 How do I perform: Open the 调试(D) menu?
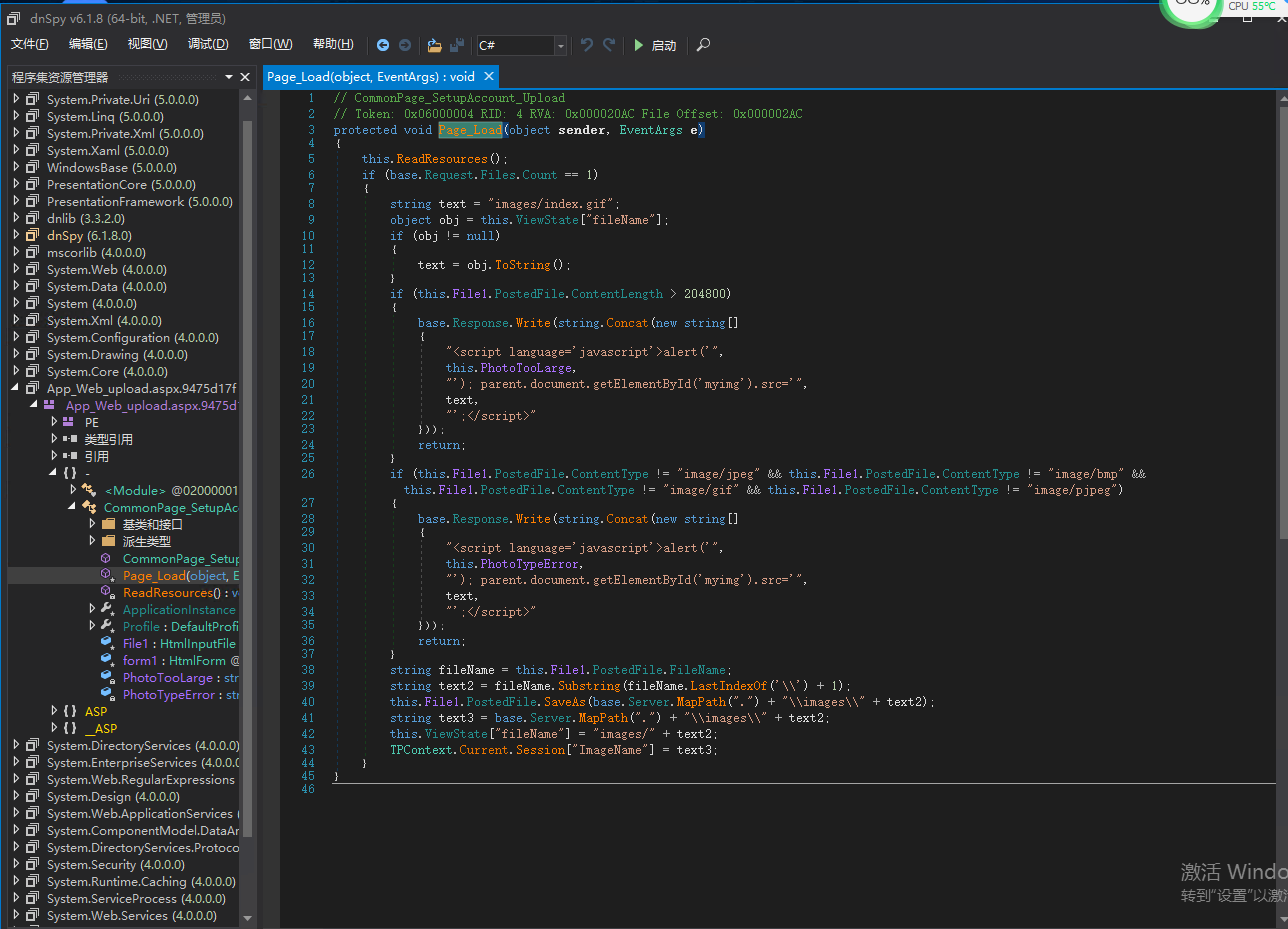[x=208, y=44]
